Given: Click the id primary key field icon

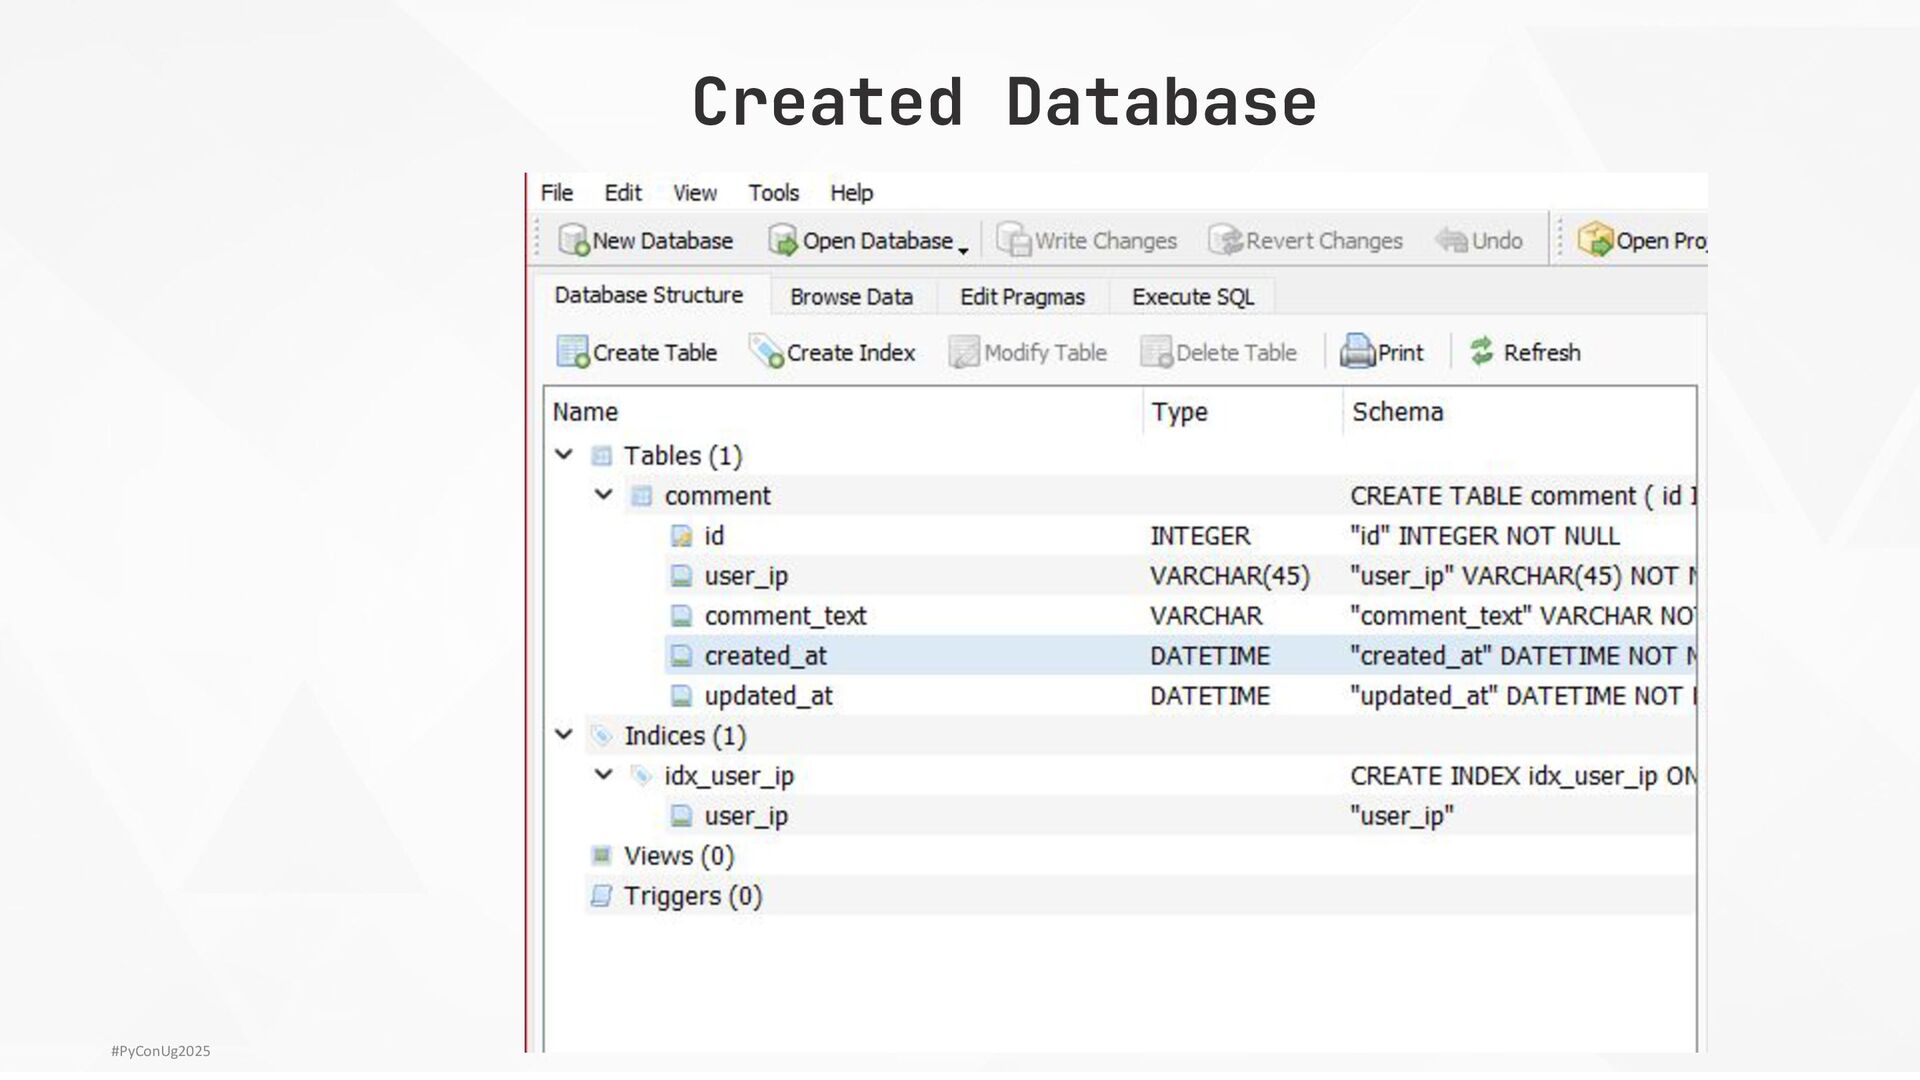Looking at the screenshot, I should [681, 536].
